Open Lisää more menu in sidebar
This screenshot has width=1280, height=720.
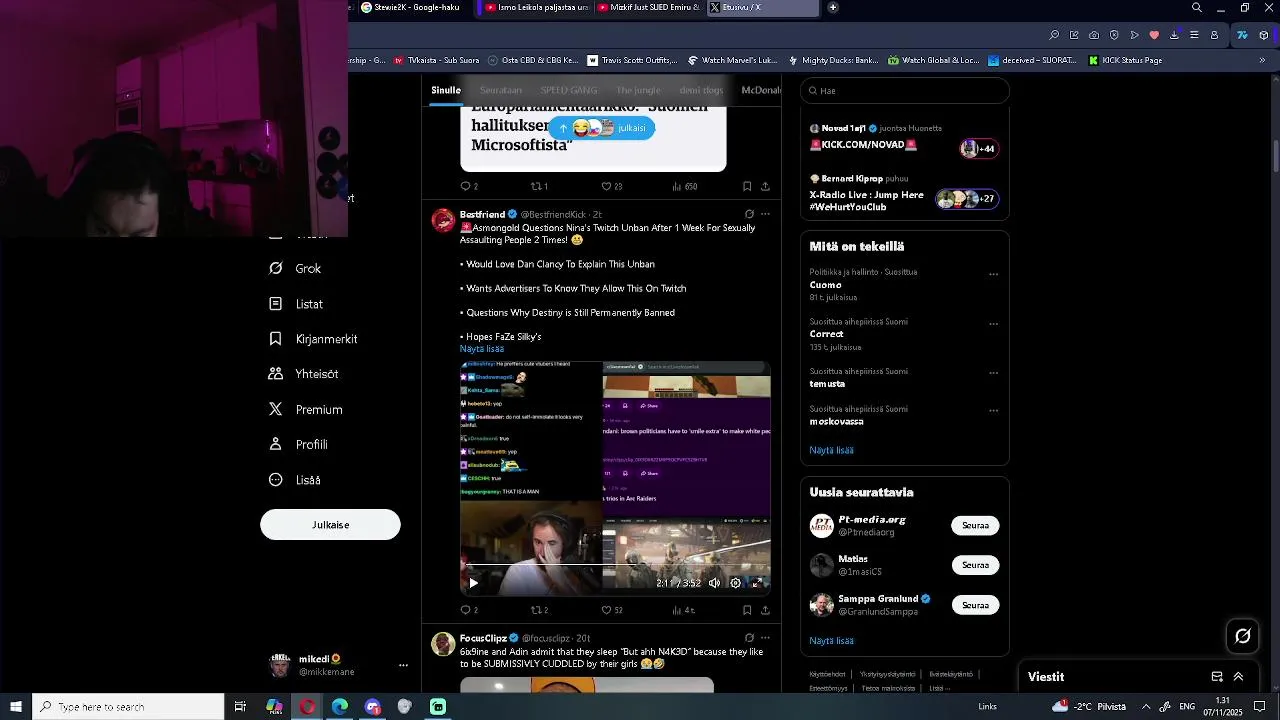295,480
